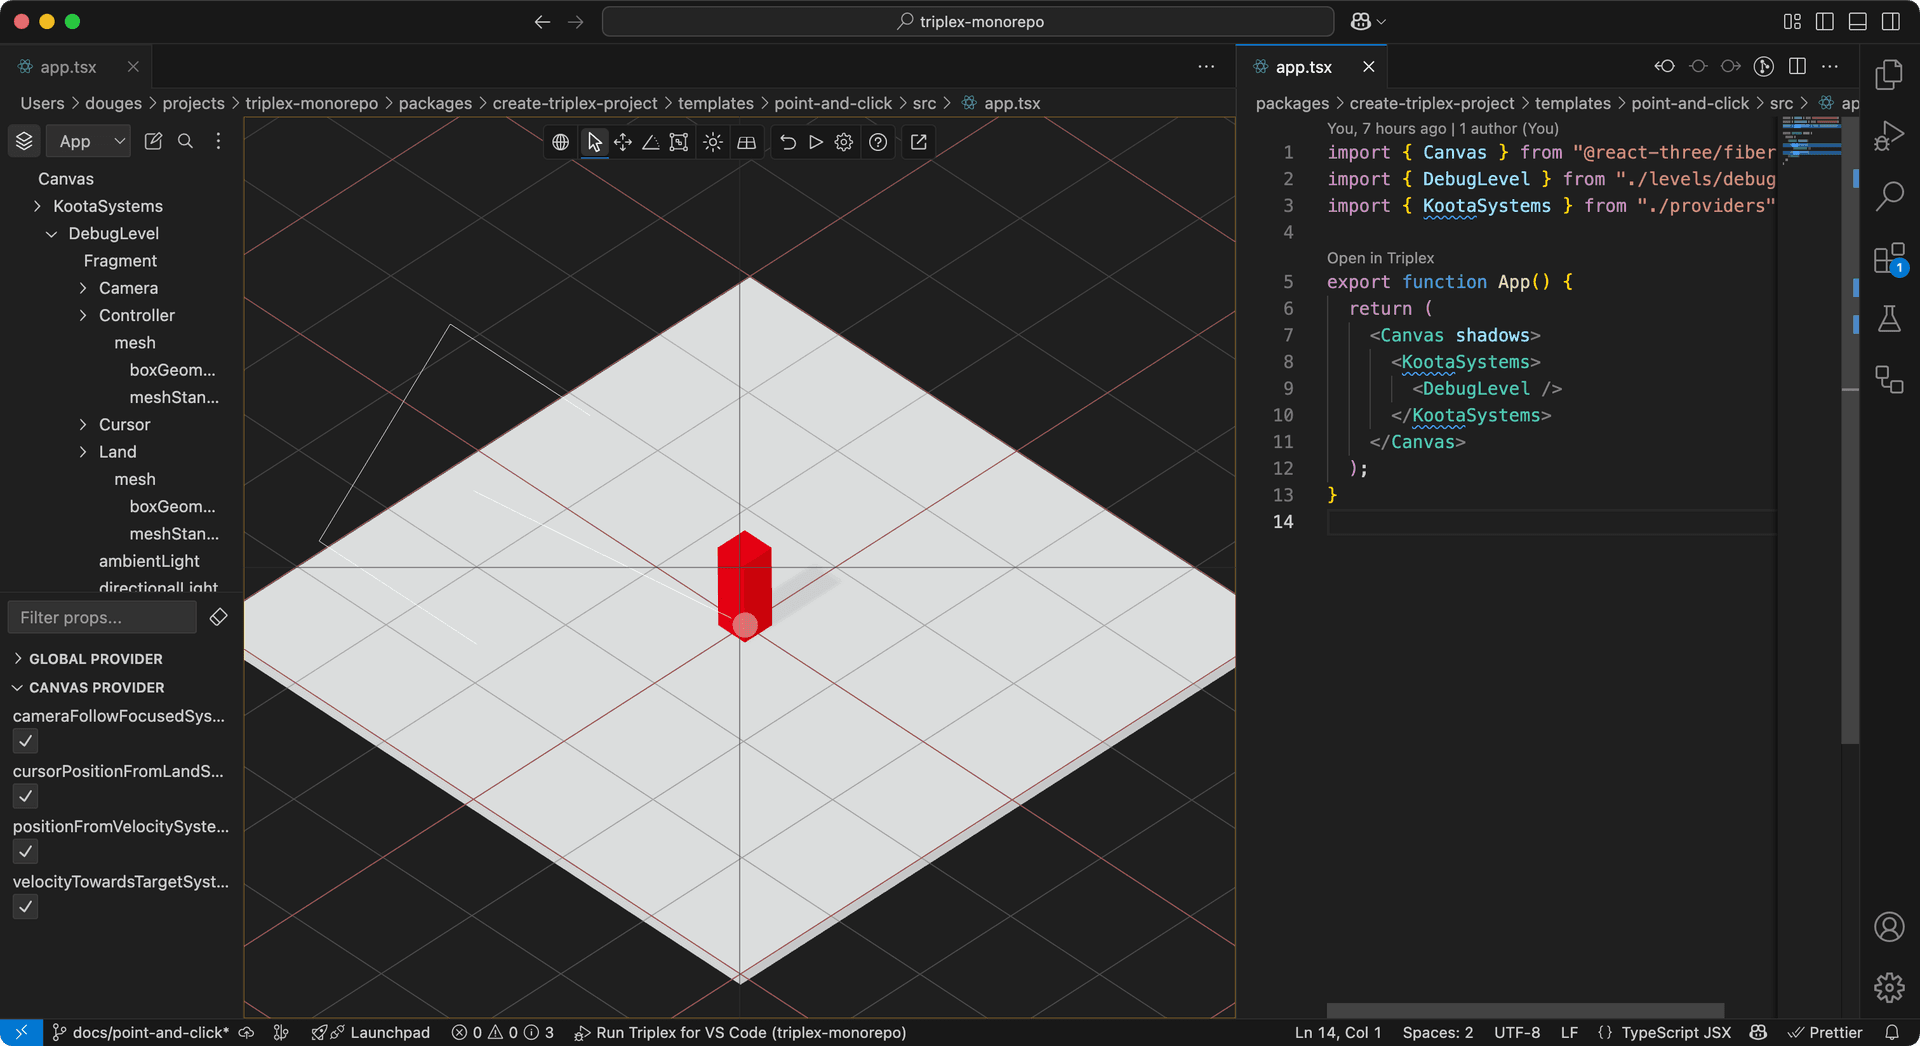This screenshot has width=1920, height=1046.
Task: Open the App component dropdown
Action: click(89, 142)
